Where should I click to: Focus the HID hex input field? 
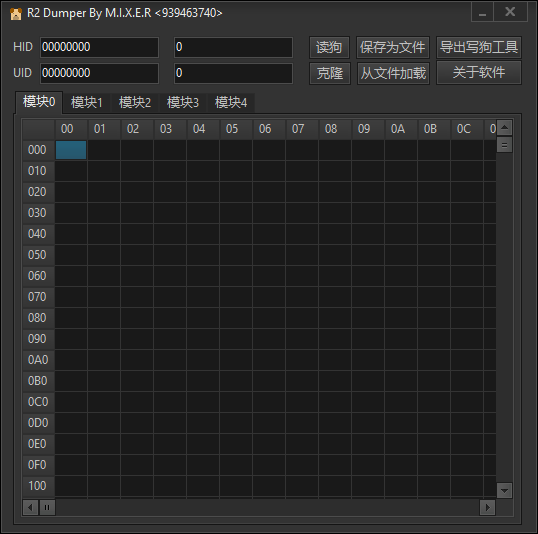[100, 47]
